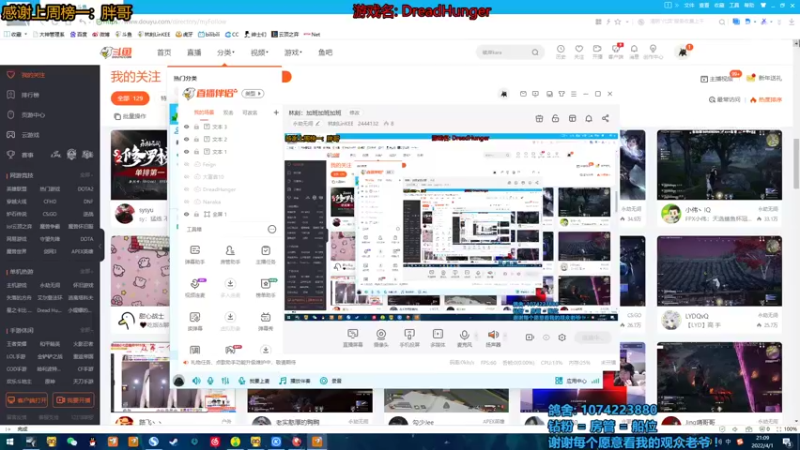Open toolbox more options circle
The height and width of the screenshot is (450, 800).
click(272, 230)
